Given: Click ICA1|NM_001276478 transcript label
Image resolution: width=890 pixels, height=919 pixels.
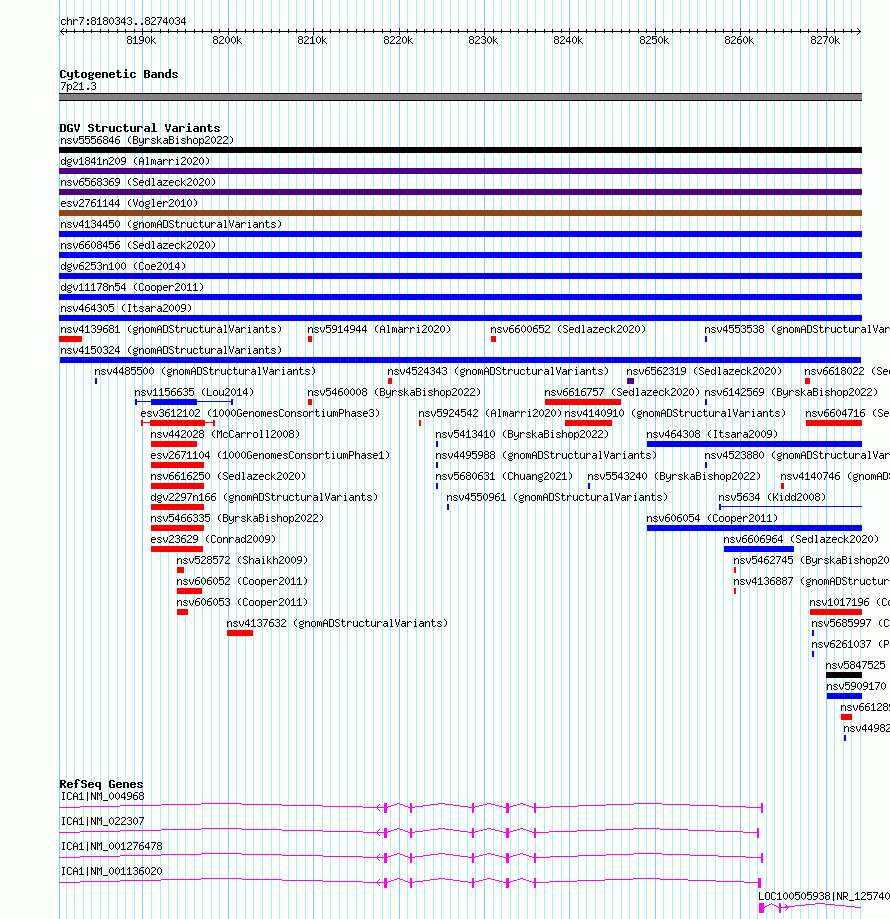Looking at the screenshot, I should coord(111,847).
